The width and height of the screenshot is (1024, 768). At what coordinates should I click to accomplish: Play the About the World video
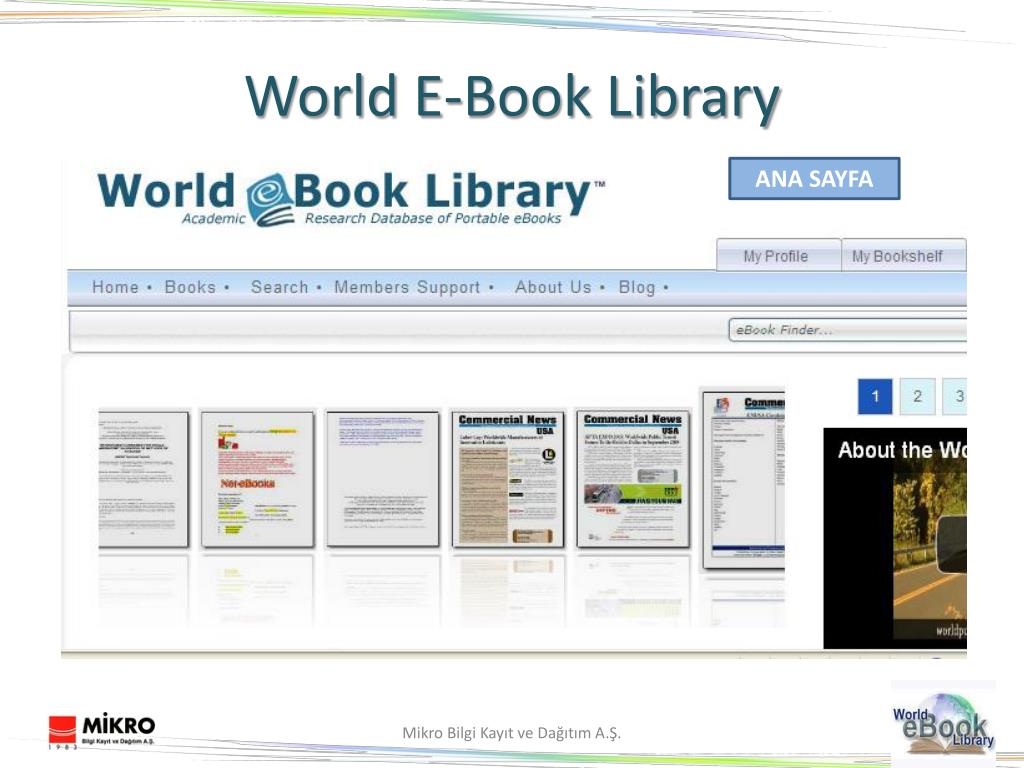click(895, 538)
